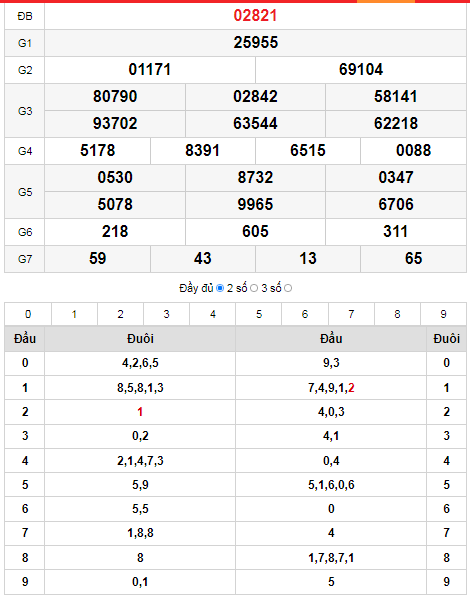Viewport: 470px width, 595px height.
Task: Click the G1 prize number 25955
Action: coord(255,42)
